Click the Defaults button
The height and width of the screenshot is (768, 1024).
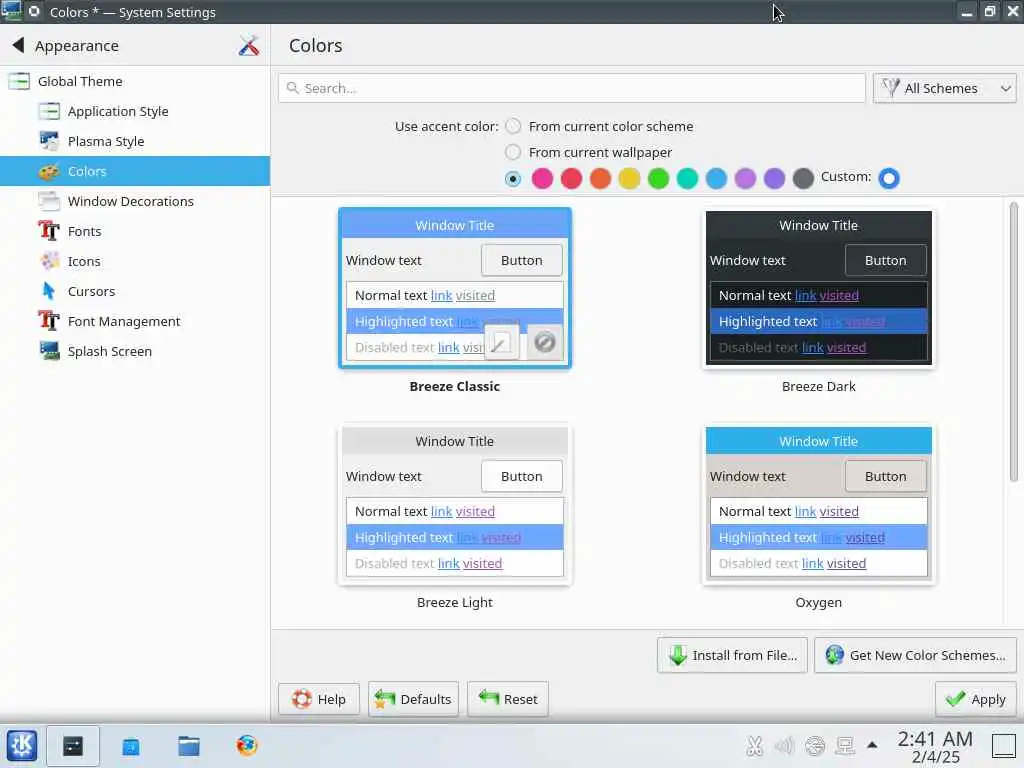click(x=413, y=699)
